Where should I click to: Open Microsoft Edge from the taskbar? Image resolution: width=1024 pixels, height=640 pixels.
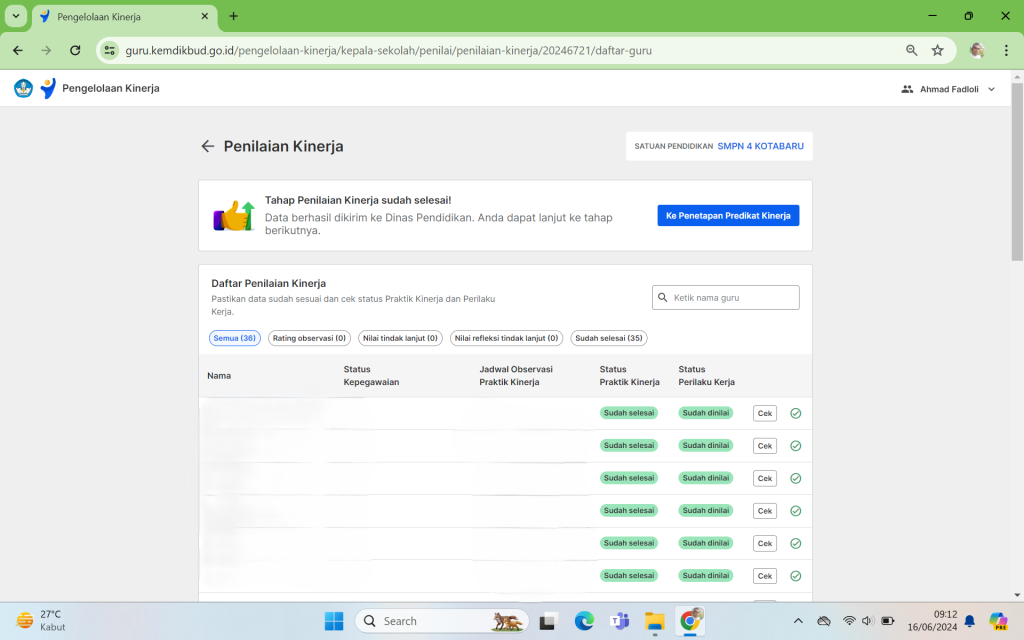click(584, 621)
